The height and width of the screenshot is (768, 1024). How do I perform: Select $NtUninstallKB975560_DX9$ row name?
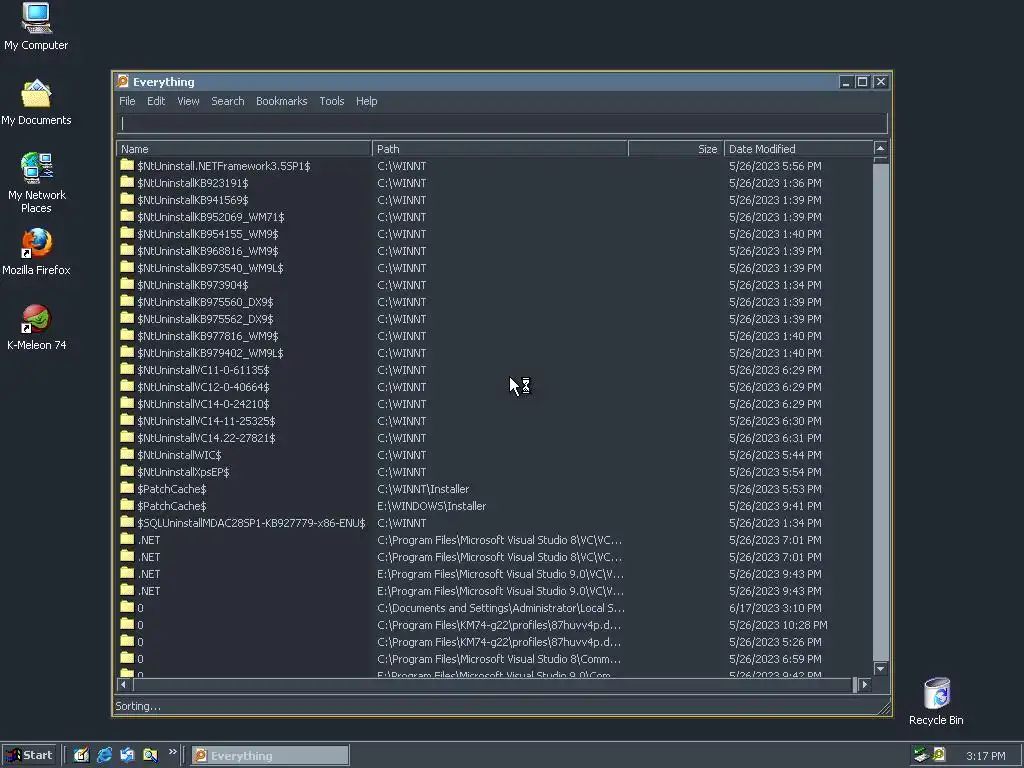(205, 302)
